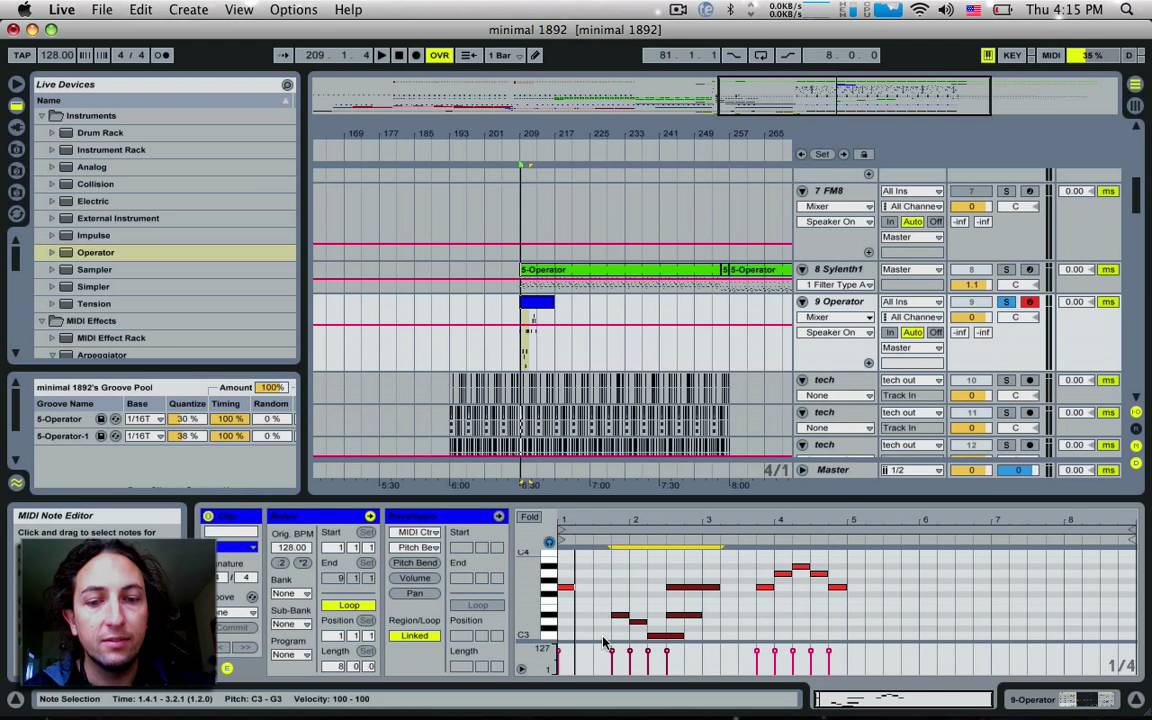The image size is (1152, 720).
Task: Click Quantize 38 % for 5-Operator-1 groove
Action: click(x=187, y=436)
